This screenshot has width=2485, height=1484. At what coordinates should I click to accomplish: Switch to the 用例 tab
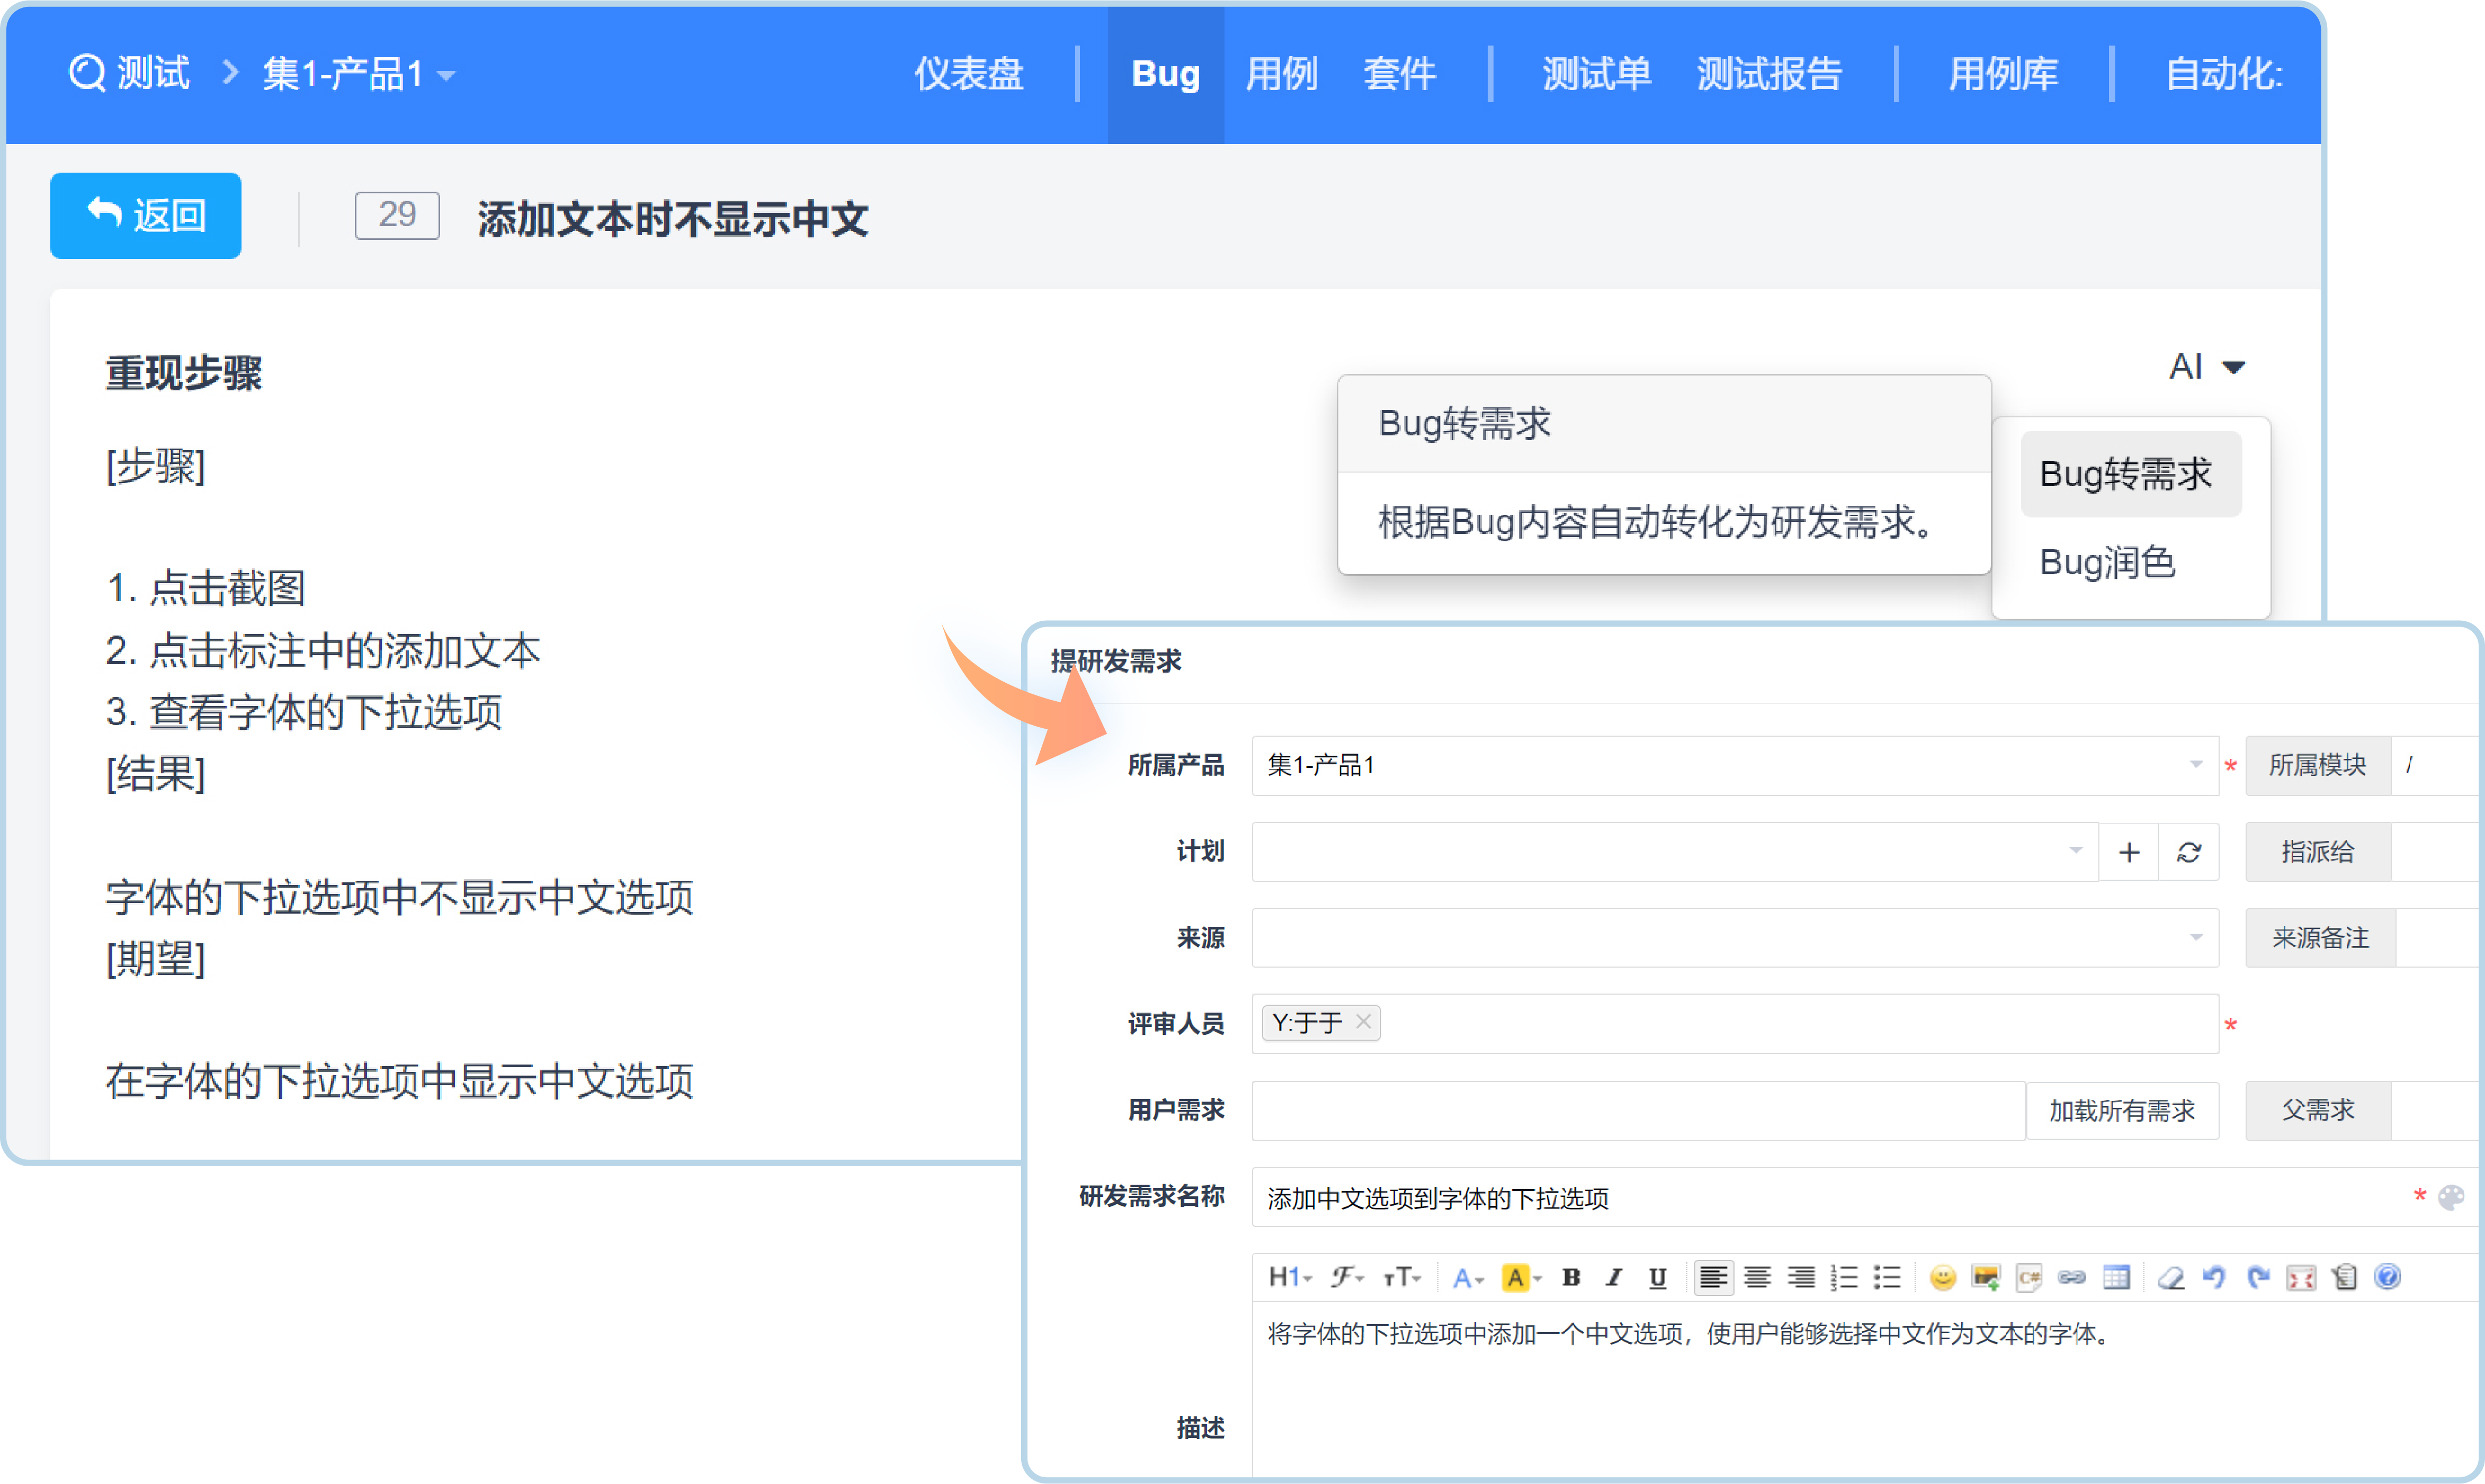click(1281, 74)
